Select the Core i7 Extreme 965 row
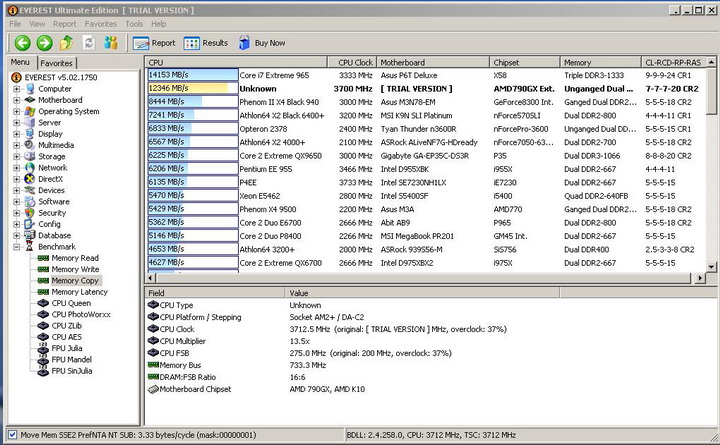Image resolution: width=720 pixels, height=445 pixels. coord(426,75)
